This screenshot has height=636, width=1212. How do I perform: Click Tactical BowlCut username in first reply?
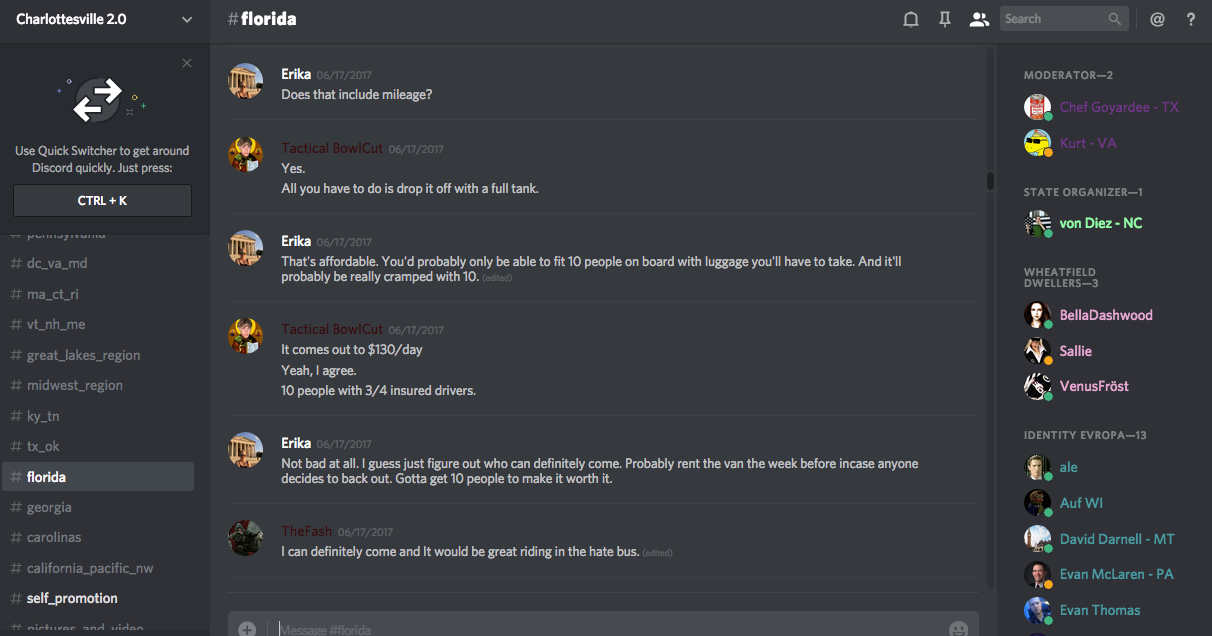[332, 148]
